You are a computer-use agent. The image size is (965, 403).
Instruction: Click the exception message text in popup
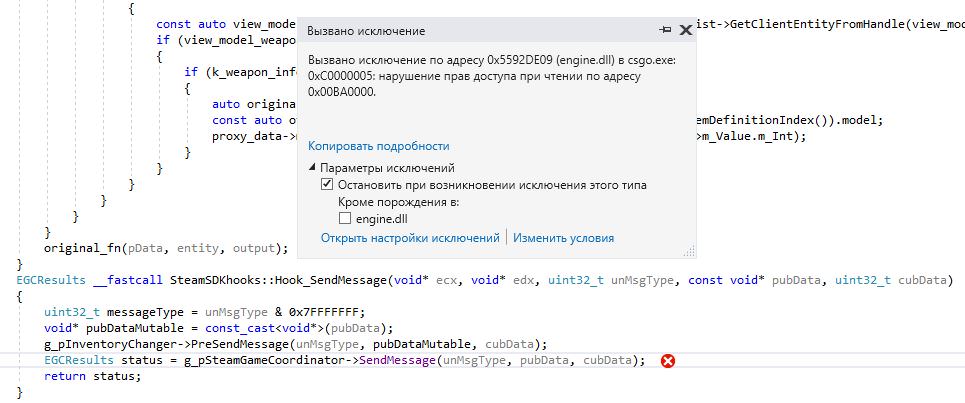point(490,75)
